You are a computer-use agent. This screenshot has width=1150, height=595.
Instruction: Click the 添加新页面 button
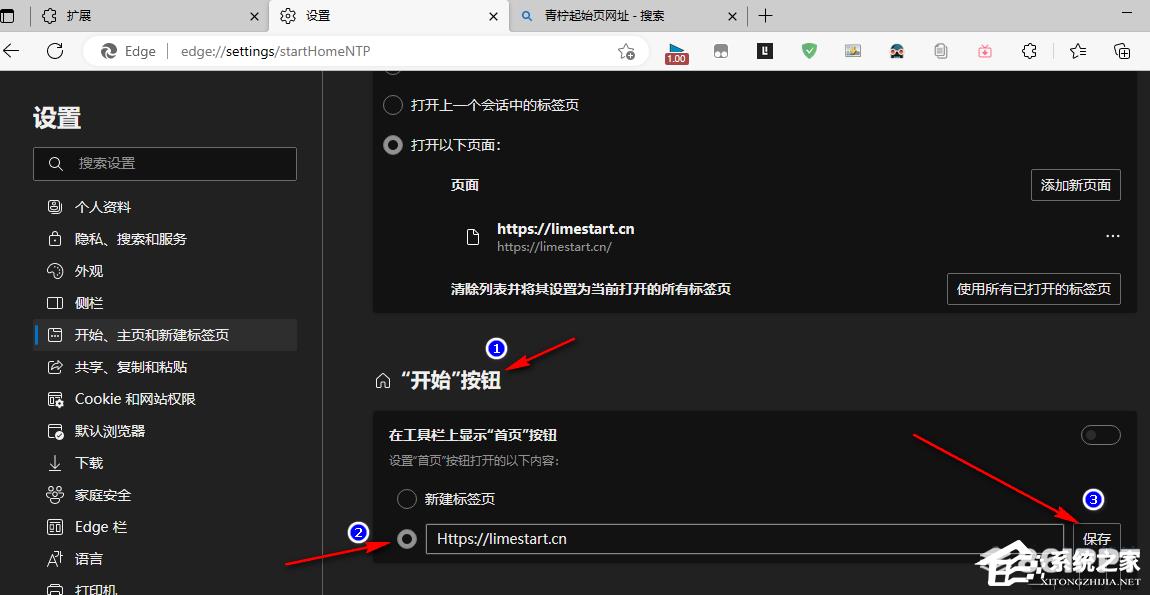pyautogui.click(x=1076, y=185)
